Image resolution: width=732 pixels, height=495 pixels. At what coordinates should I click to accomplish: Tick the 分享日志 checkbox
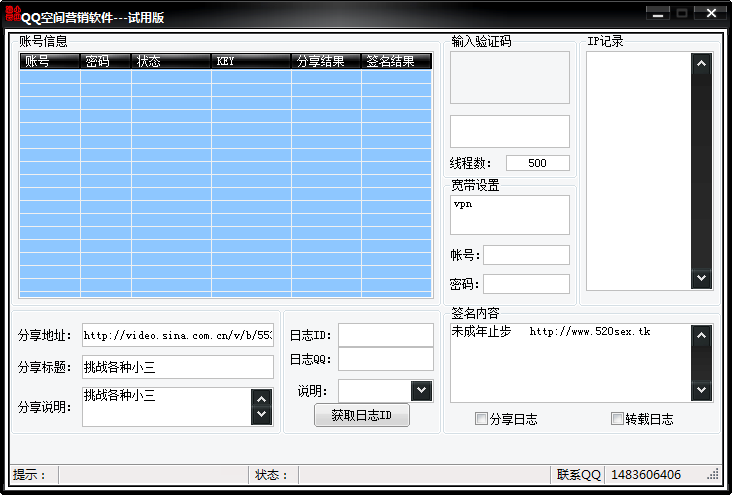click(481, 418)
